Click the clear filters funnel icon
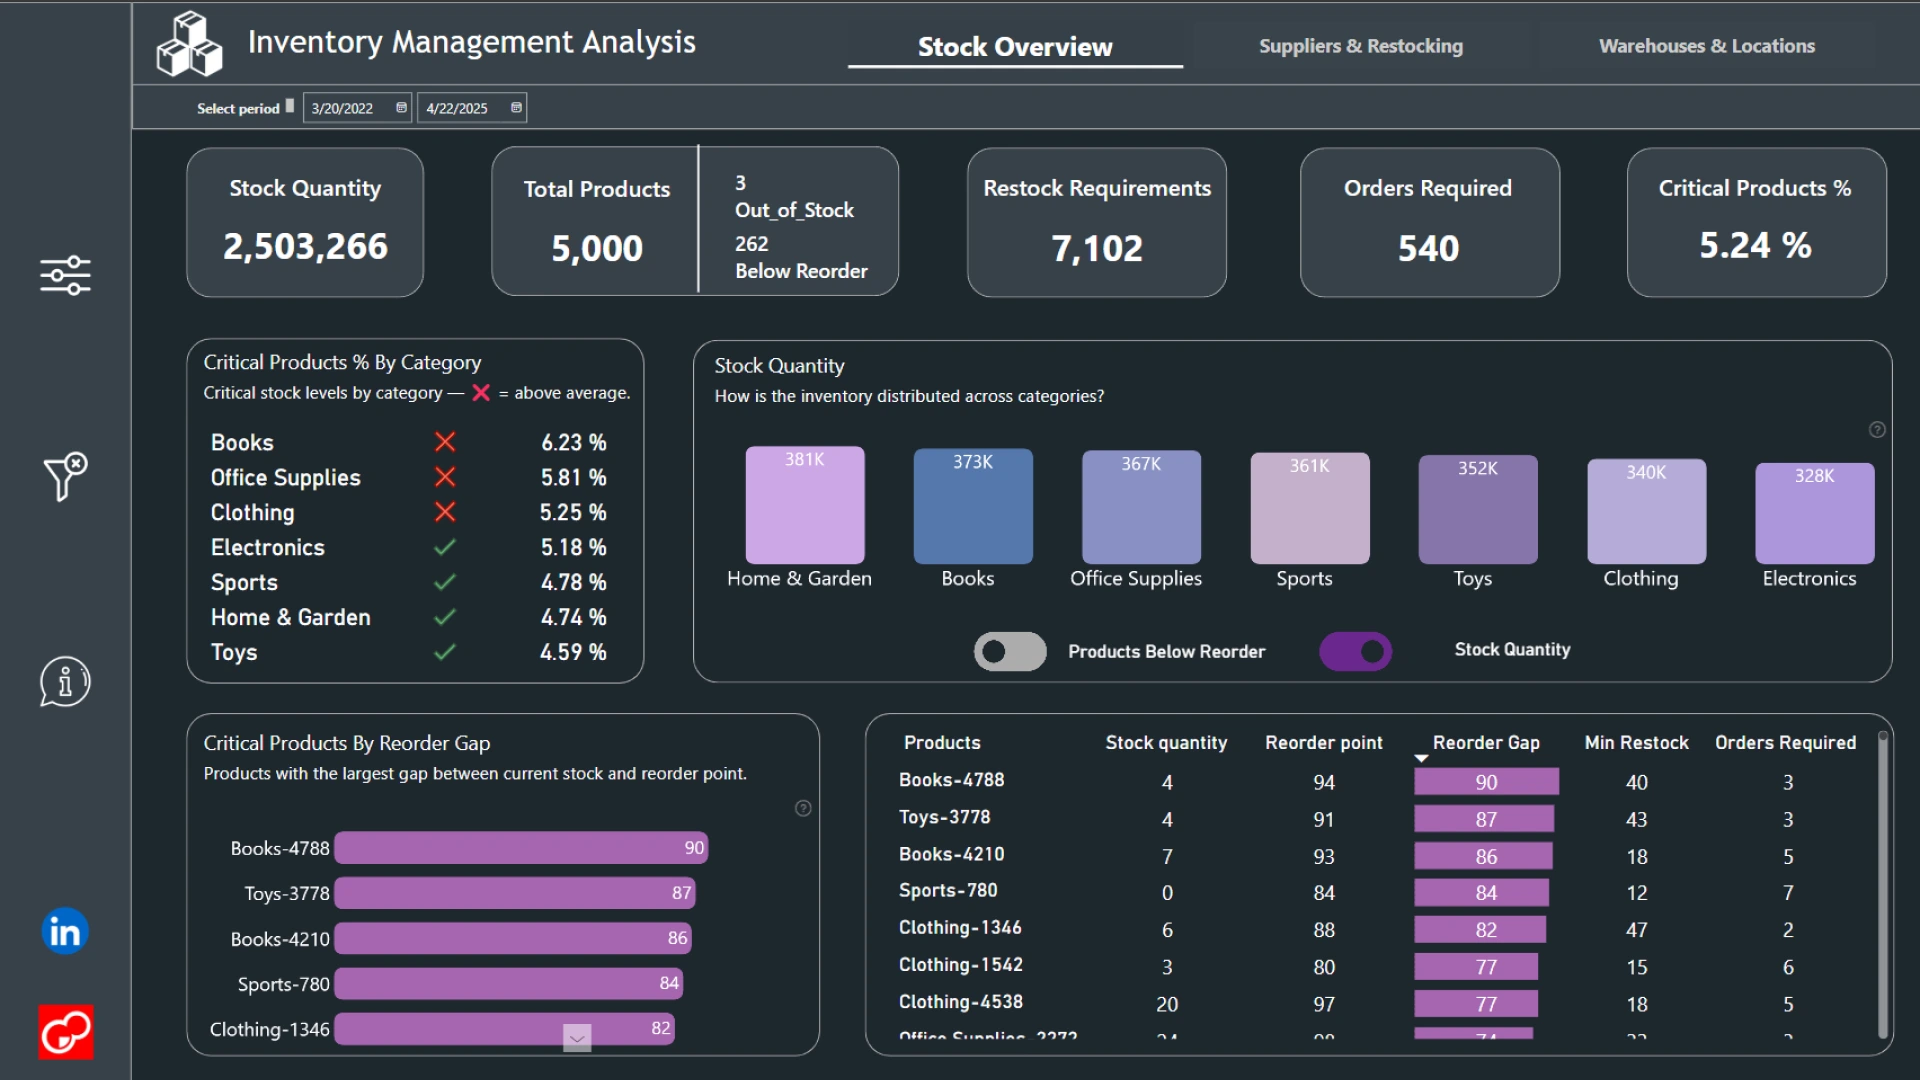Screen dimensions: 1920x1080 pyautogui.click(x=65, y=476)
